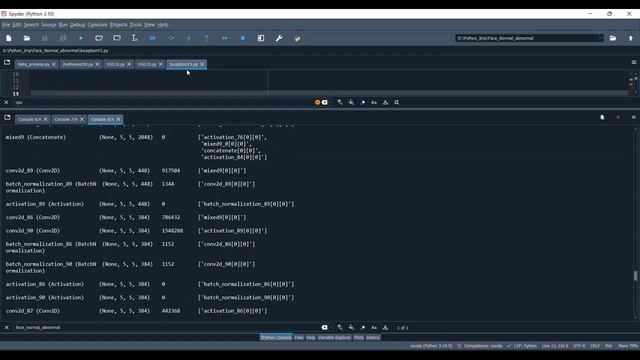Click conda Python environment in status bar

click(431, 346)
